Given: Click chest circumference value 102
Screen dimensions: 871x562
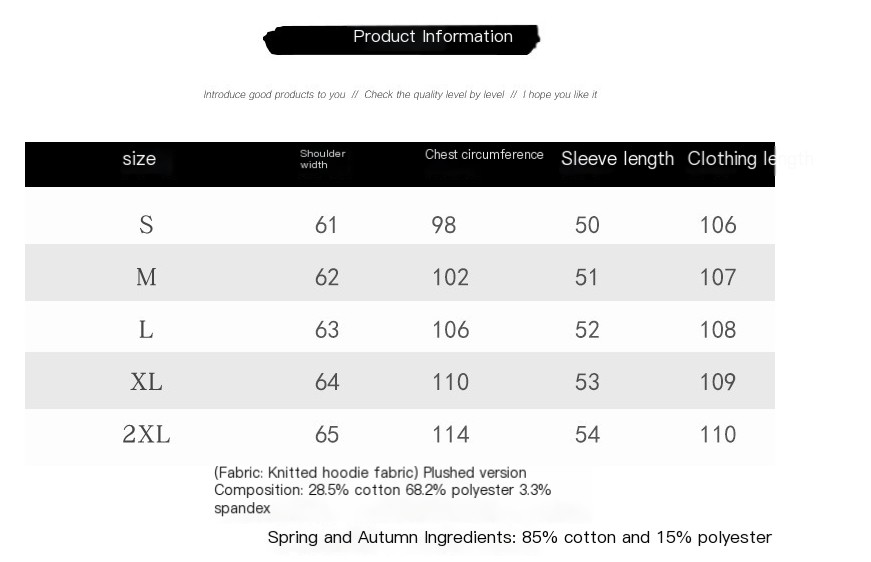Looking at the screenshot, I should click(450, 277).
